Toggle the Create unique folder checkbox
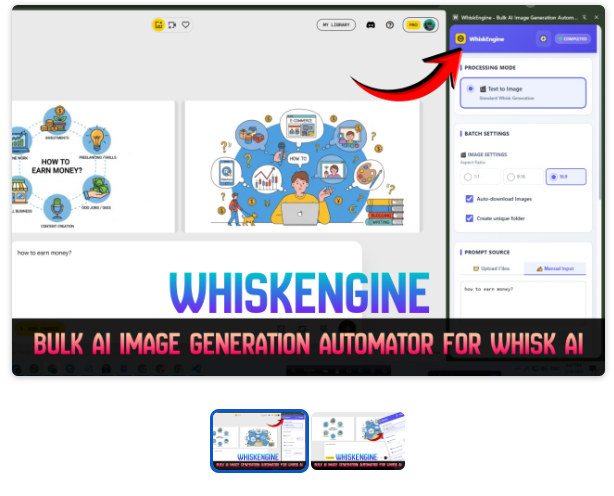 coord(469,218)
